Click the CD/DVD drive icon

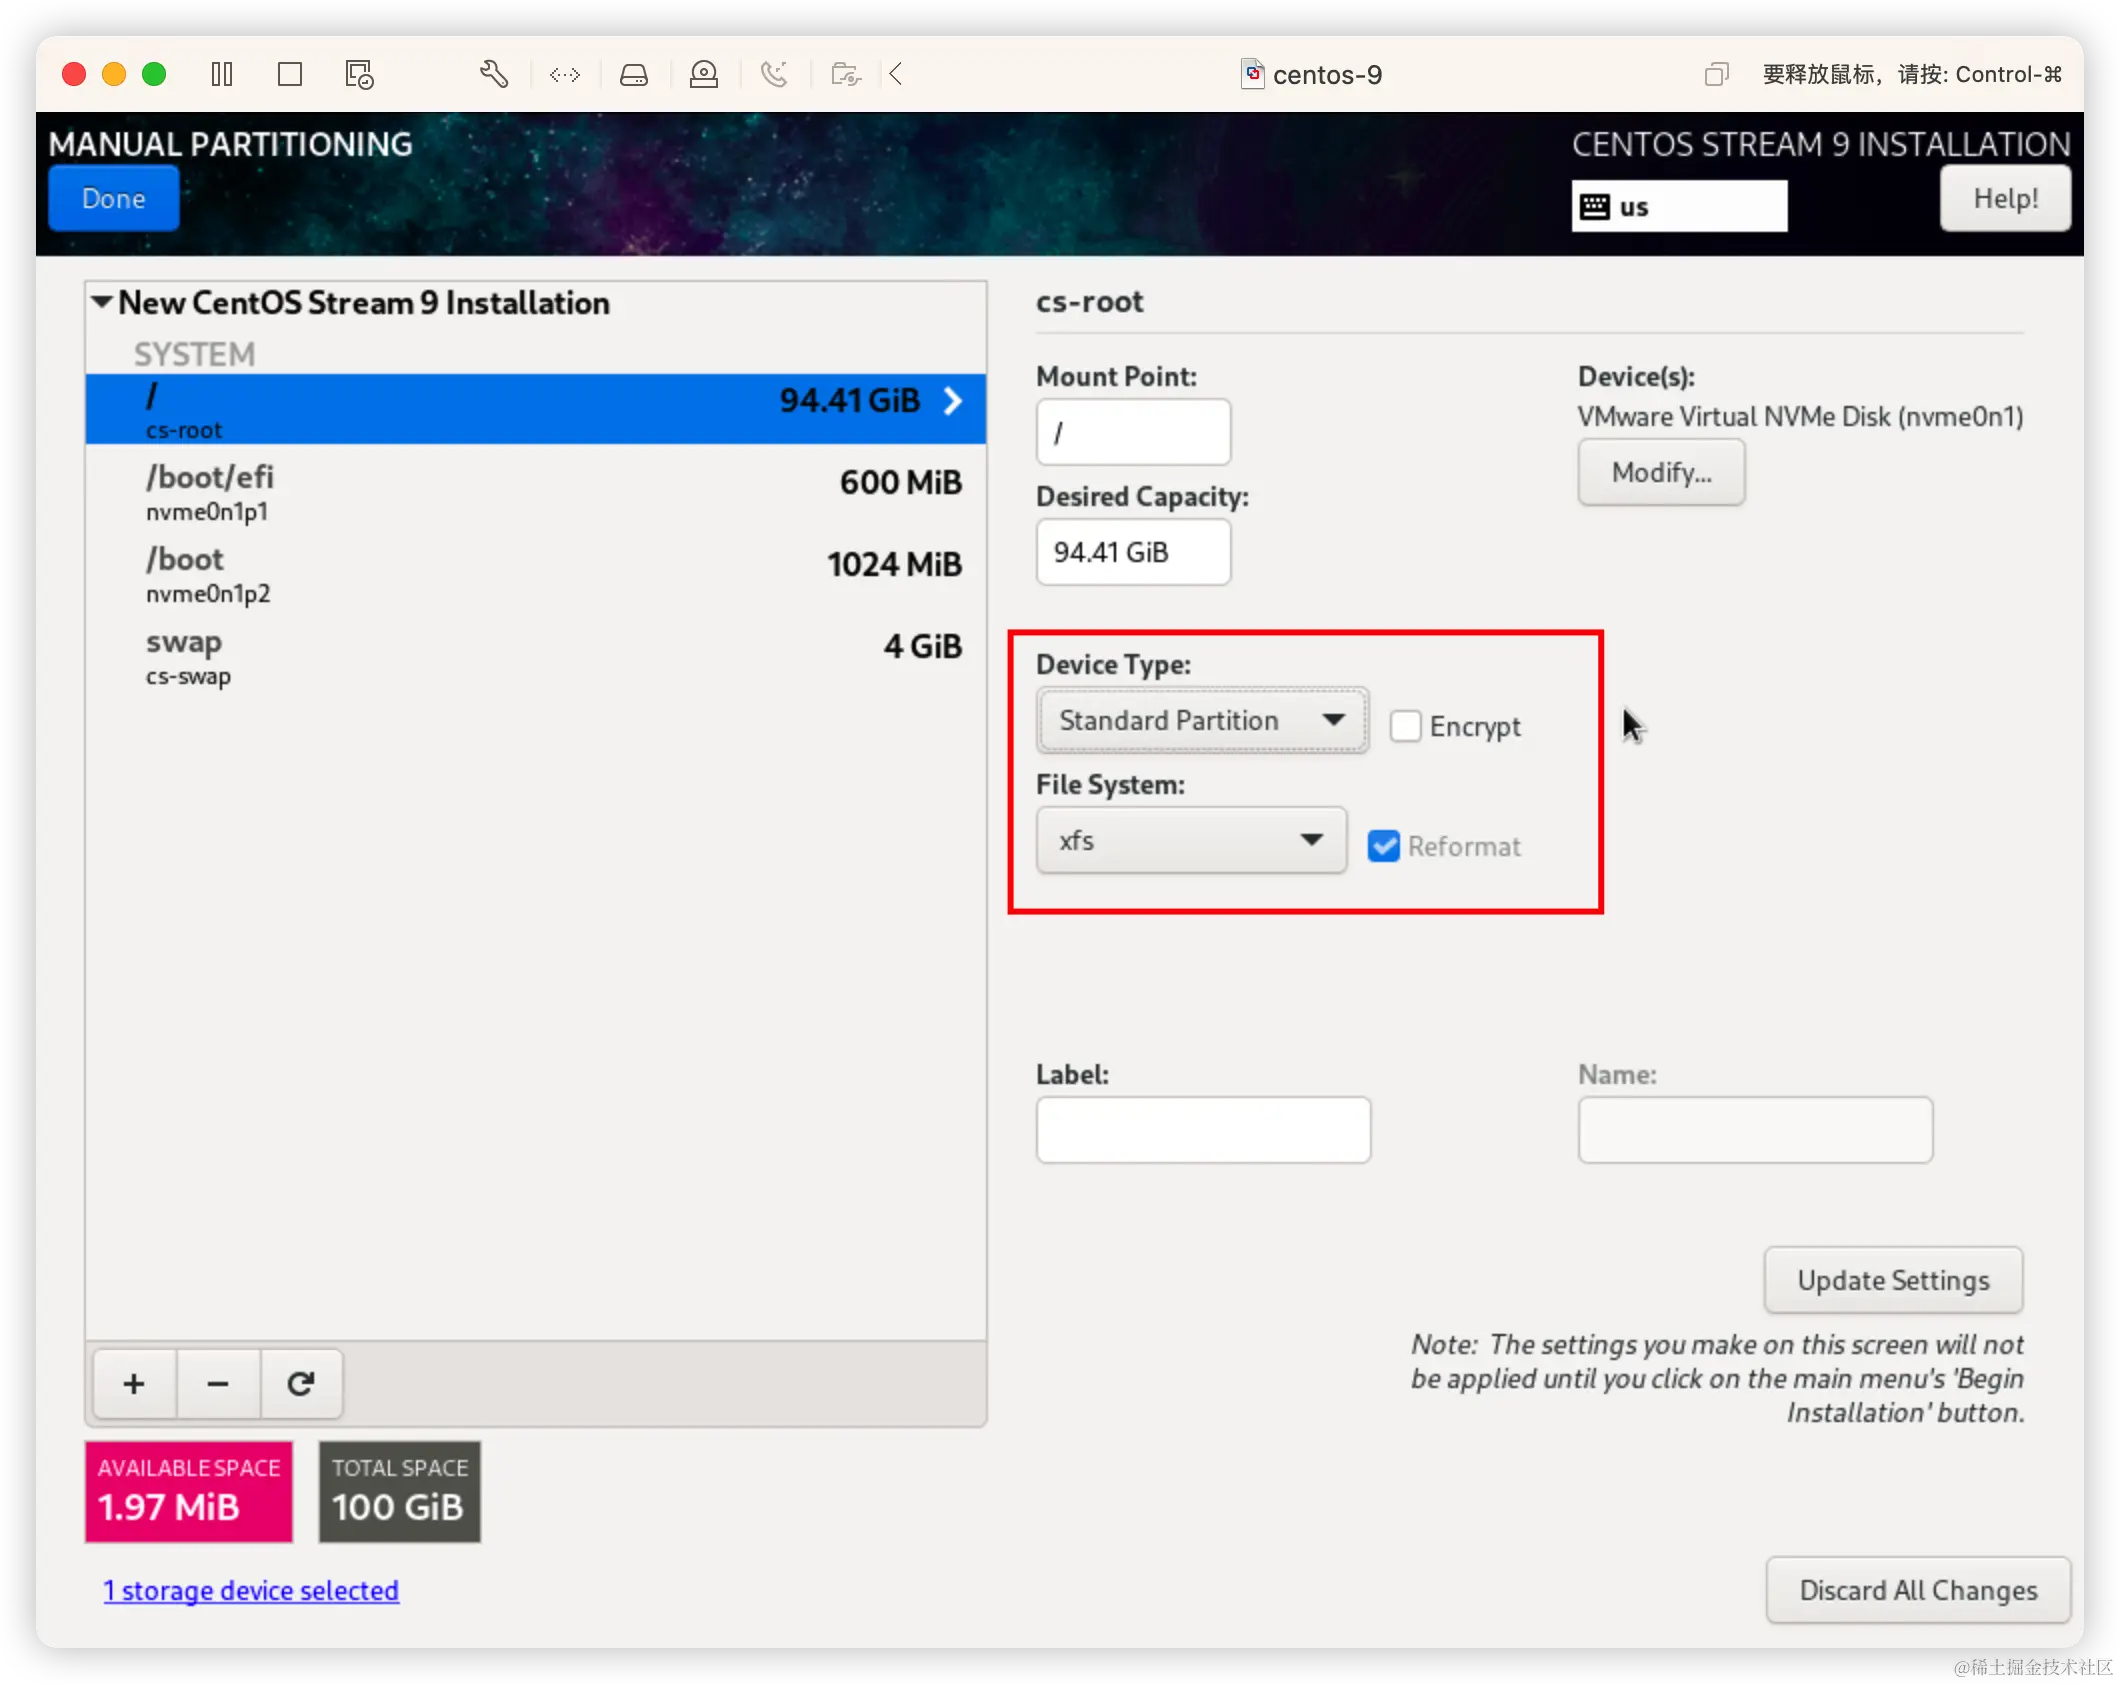pyautogui.click(x=704, y=74)
